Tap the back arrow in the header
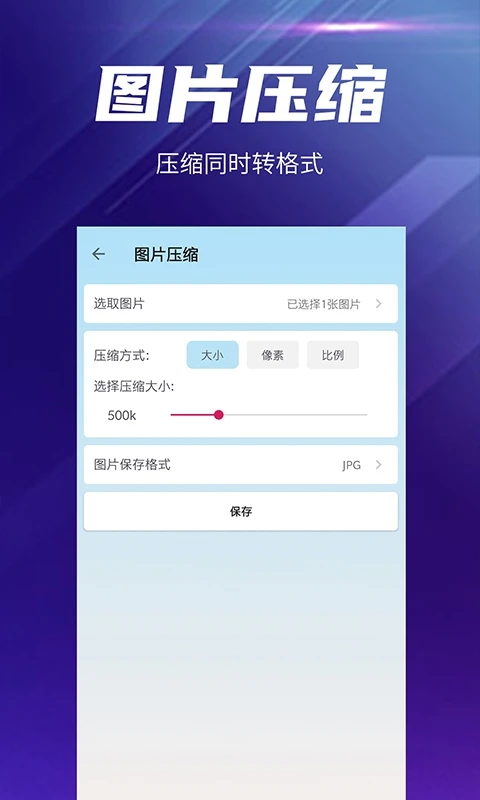480x800 pixels. pos(98,254)
